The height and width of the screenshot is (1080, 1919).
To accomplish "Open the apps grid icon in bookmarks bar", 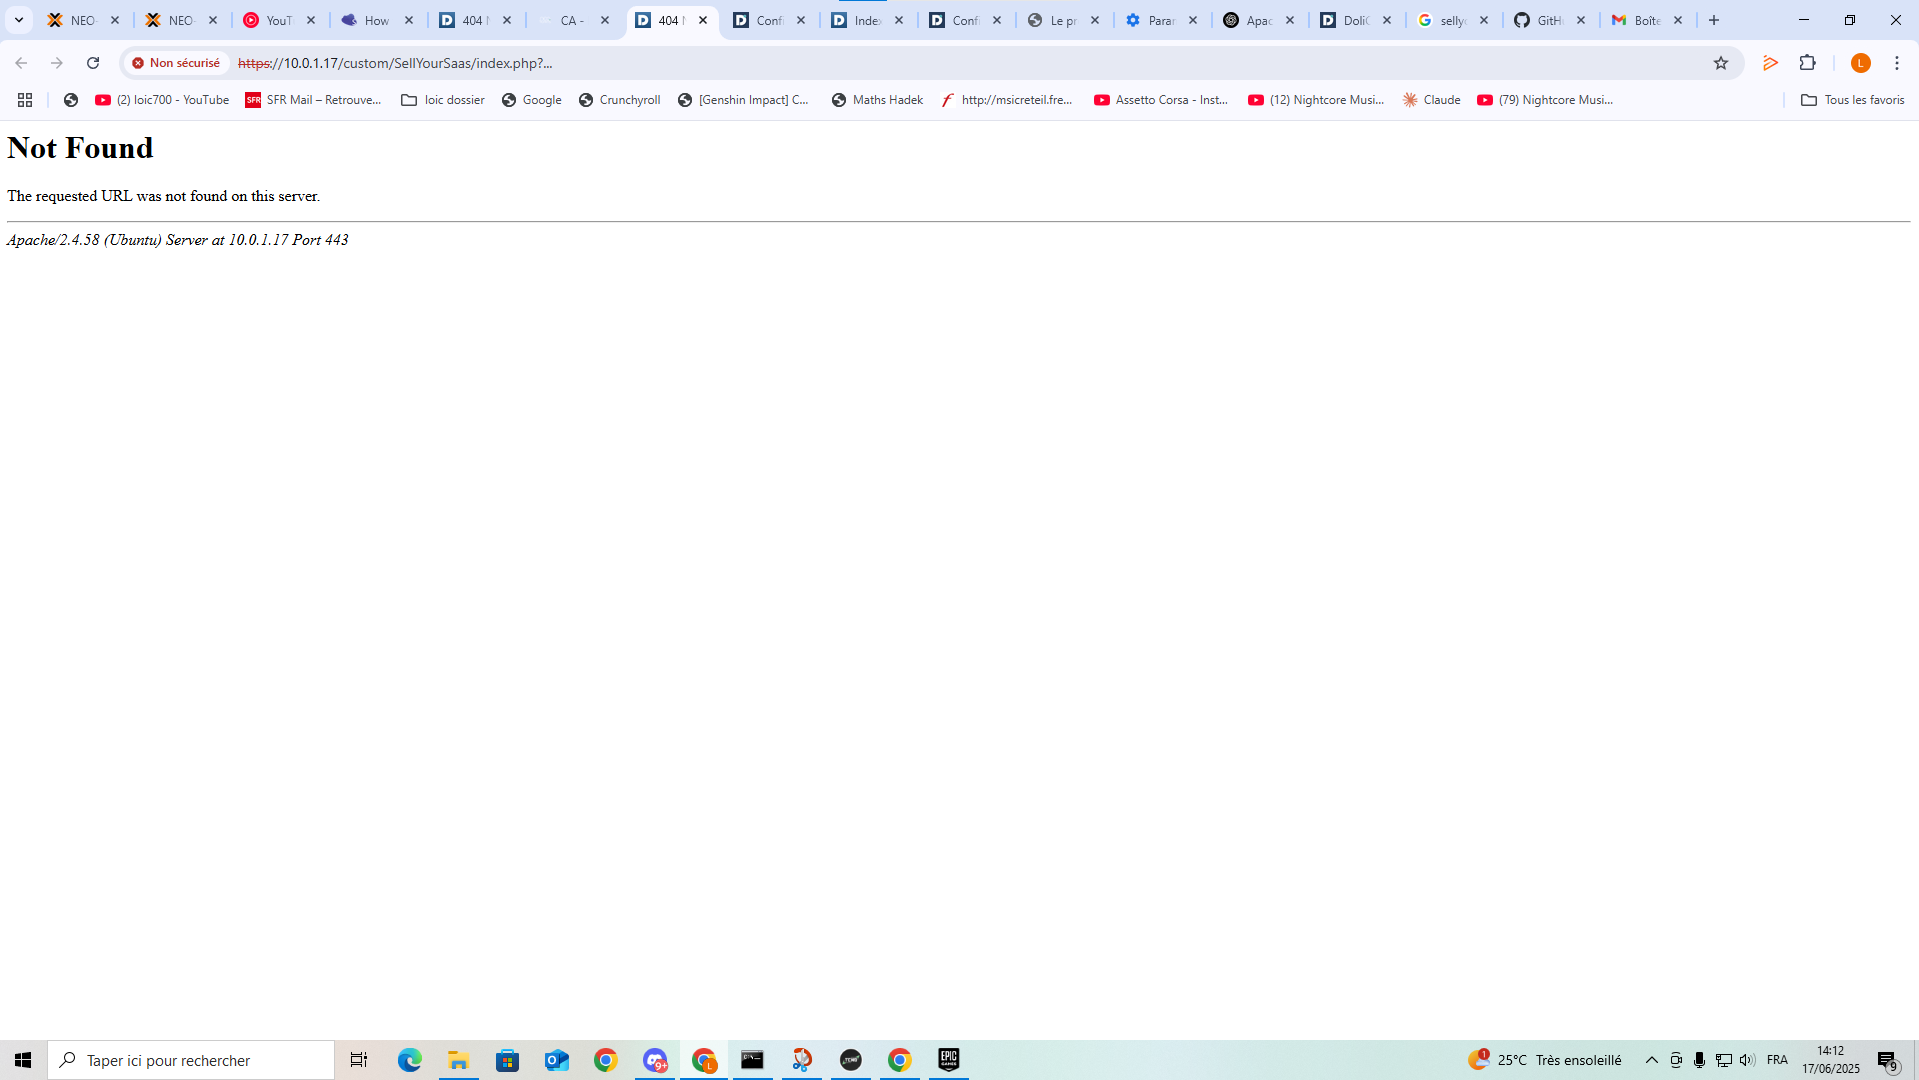I will pyautogui.click(x=25, y=100).
